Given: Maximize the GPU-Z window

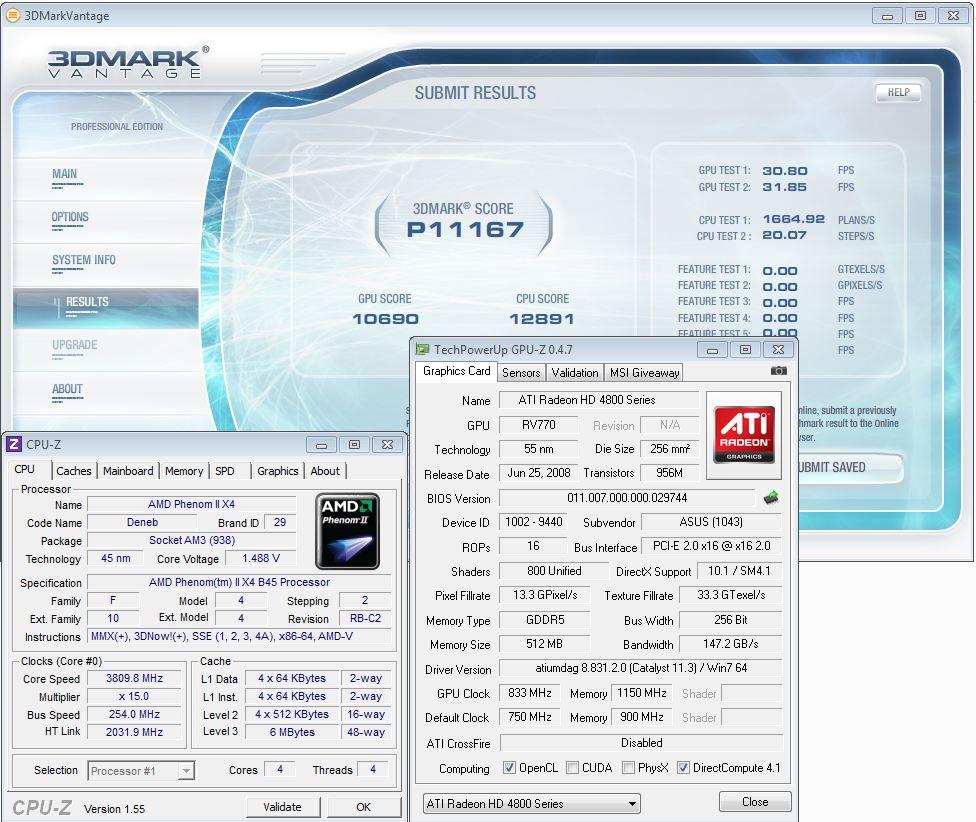Looking at the screenshot, I should (745, 350).
